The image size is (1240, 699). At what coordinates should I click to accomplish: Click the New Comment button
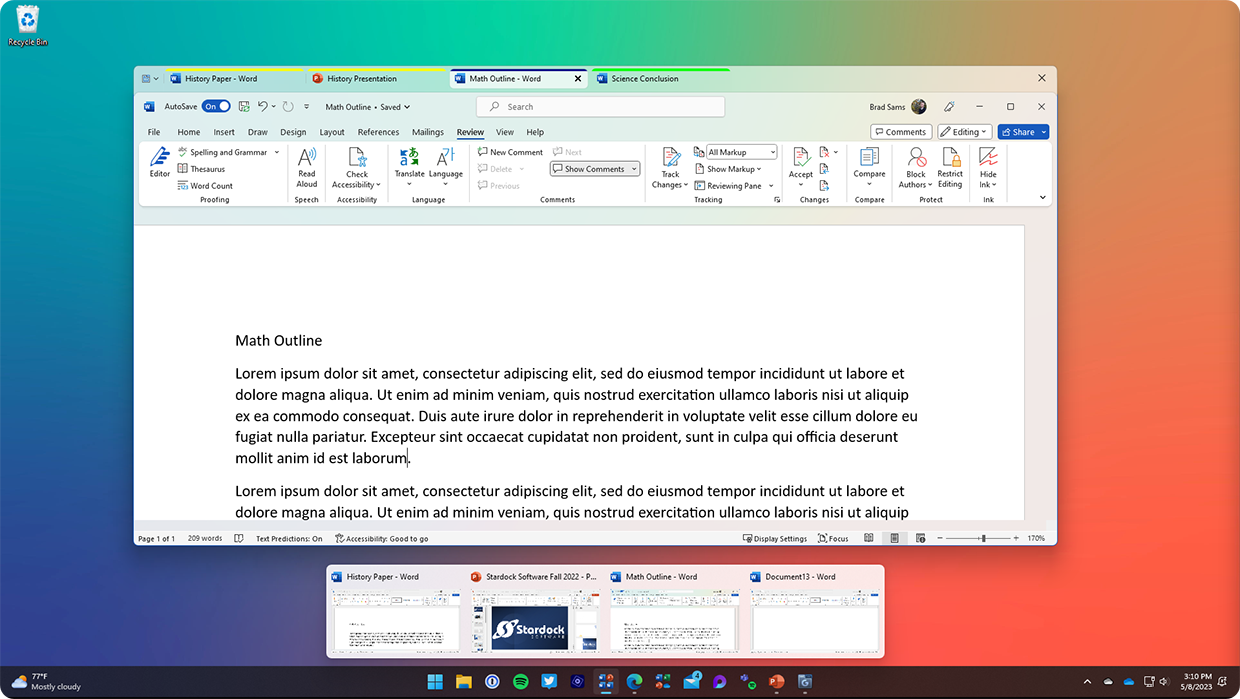coord(510,152)
